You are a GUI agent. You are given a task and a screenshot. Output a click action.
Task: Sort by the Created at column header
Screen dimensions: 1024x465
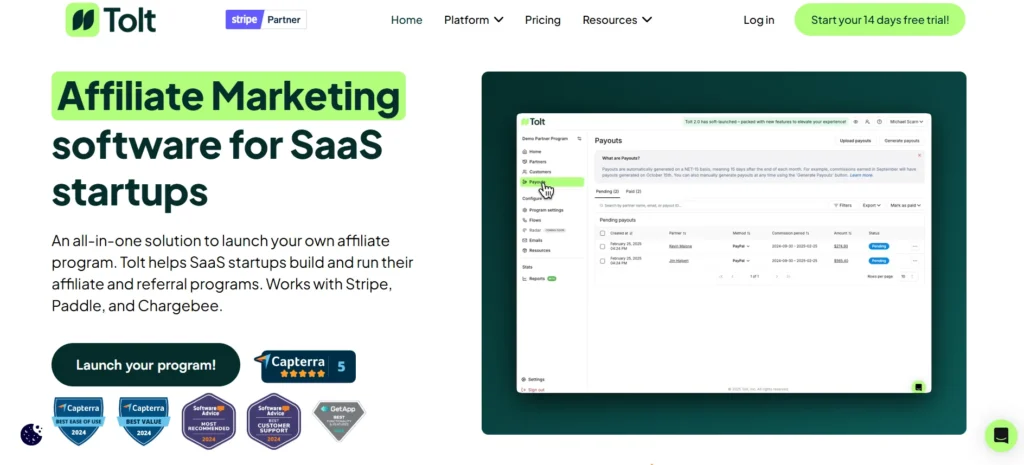coord(621,233)
